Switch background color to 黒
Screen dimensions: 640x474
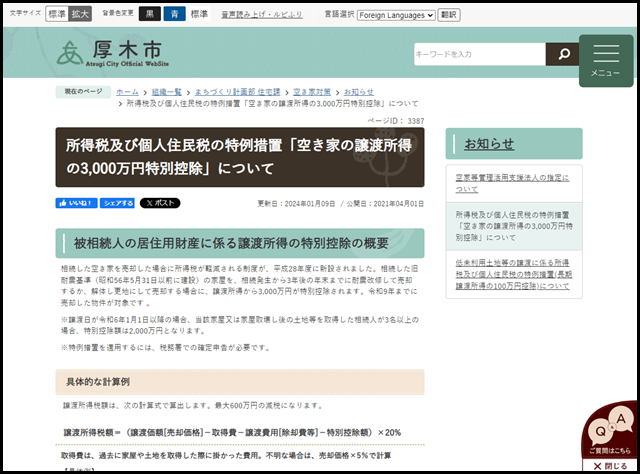point(150,14)
